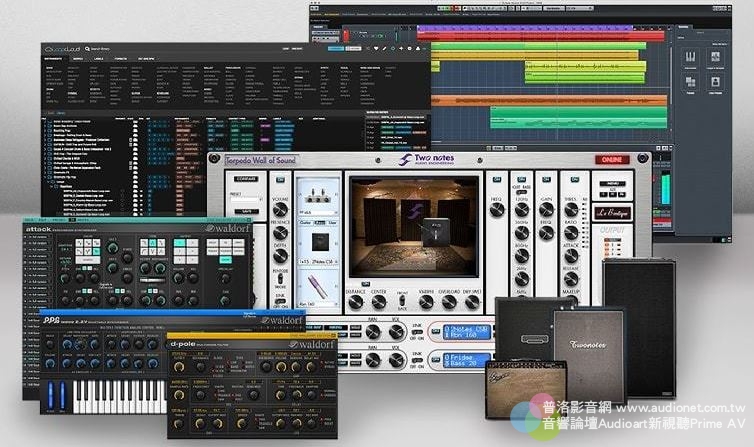This screenshot has height=447, width=754.
Task: Click the COMPARE button in Torpedo Wall of Sound
Action: coord(246,179)
